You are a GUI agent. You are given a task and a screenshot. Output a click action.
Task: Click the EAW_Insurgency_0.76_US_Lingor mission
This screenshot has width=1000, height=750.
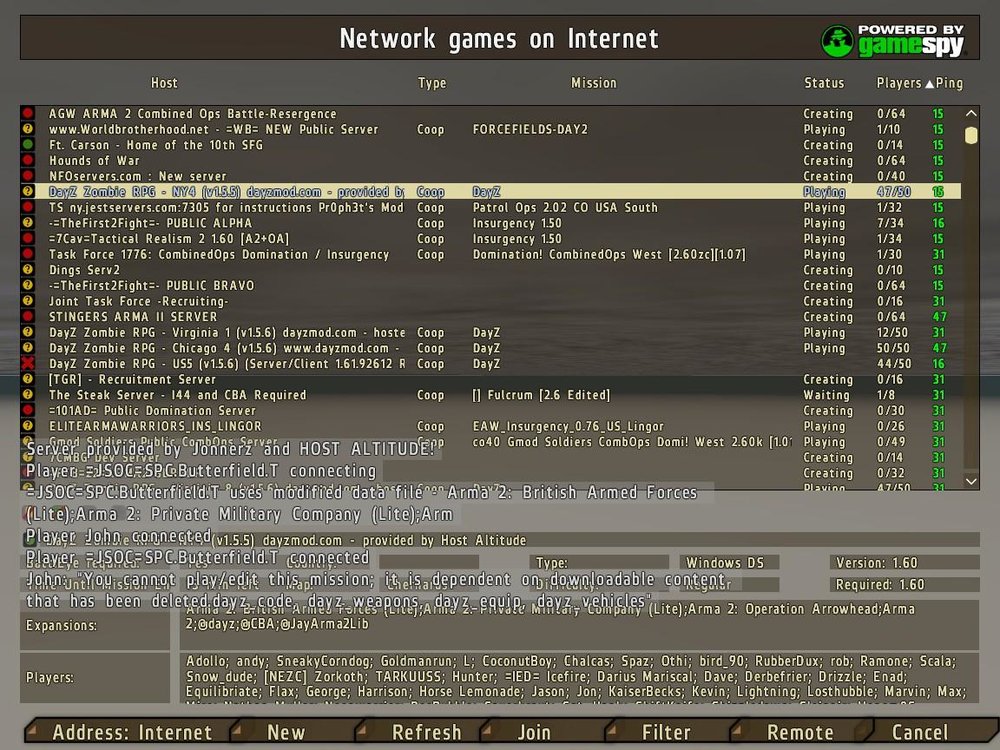click(568, 426)
